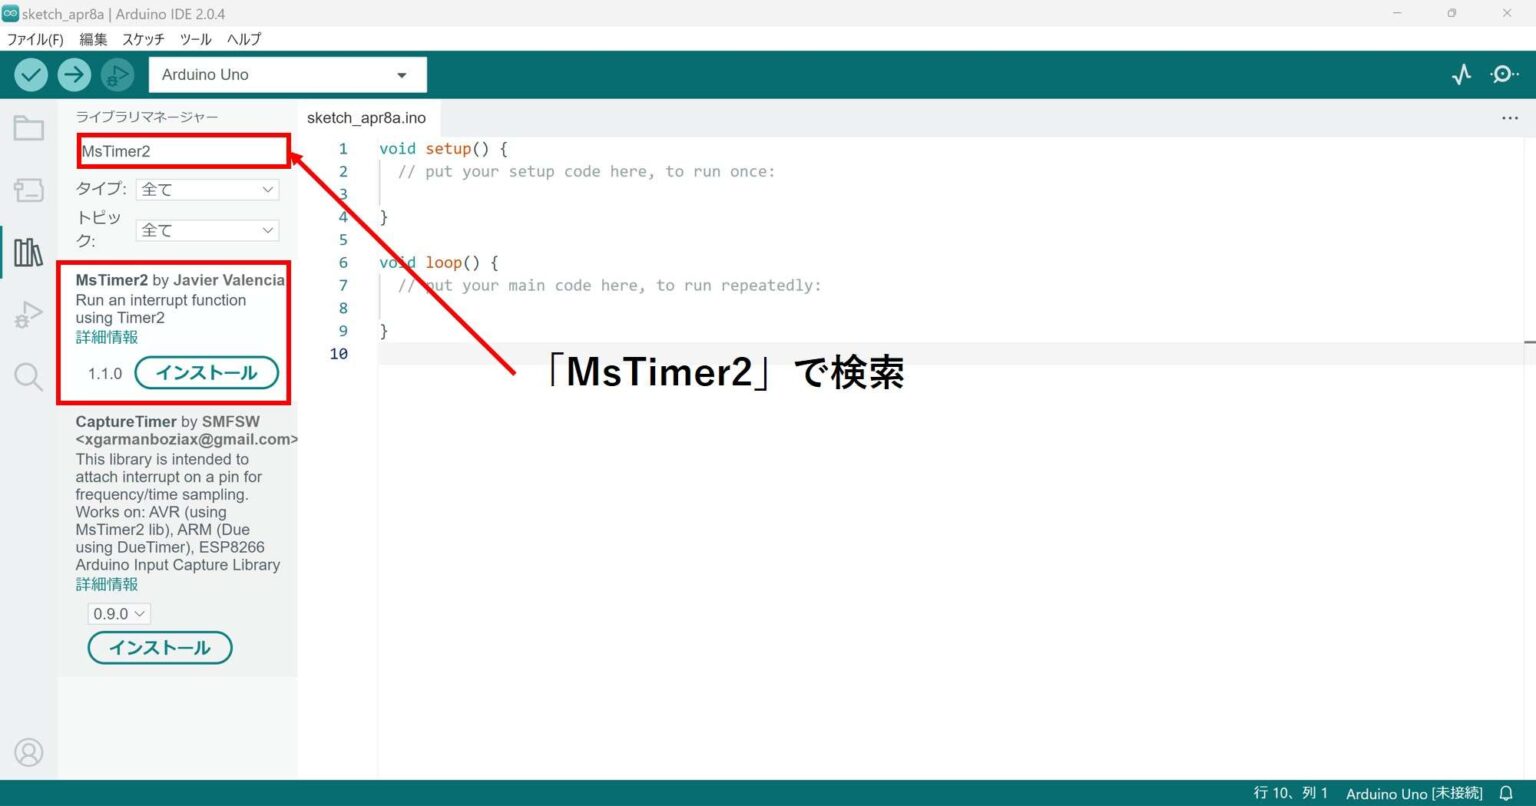The height and width of the screenshot is (806, 1536).
Task: Open 詳細情報 link for MsTimer2
Action: tap(105, 337)
